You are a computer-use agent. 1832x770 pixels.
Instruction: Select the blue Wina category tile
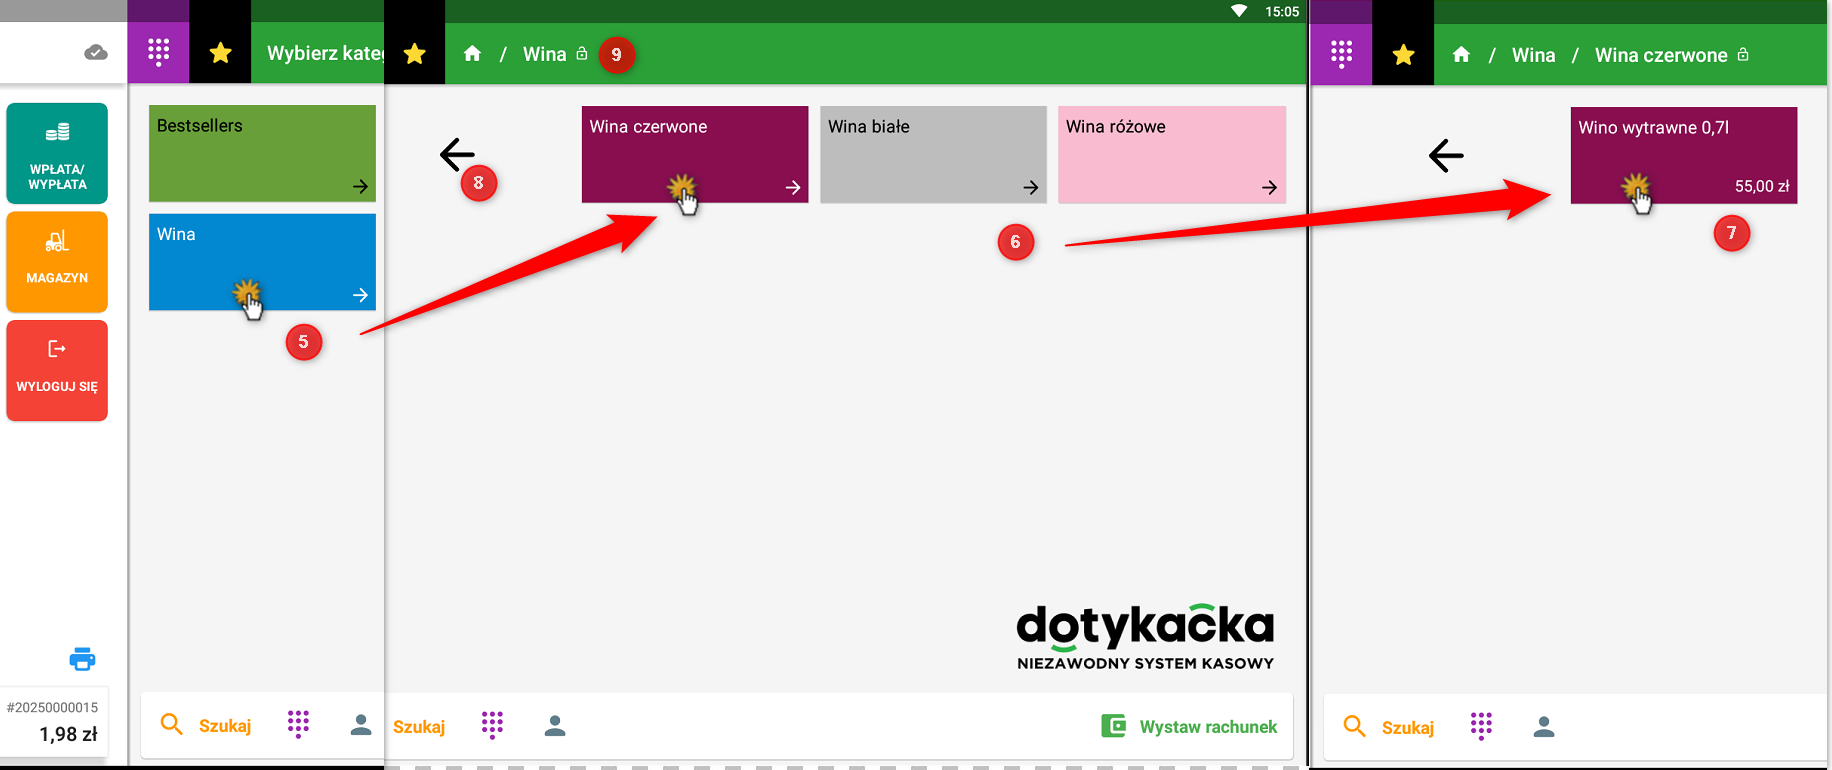tap(262, 261)
